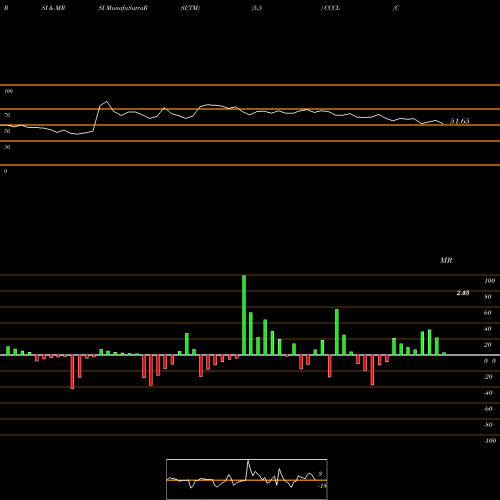Click the MR axis label 60
The image size is (500, 500).
pos(488,313)
